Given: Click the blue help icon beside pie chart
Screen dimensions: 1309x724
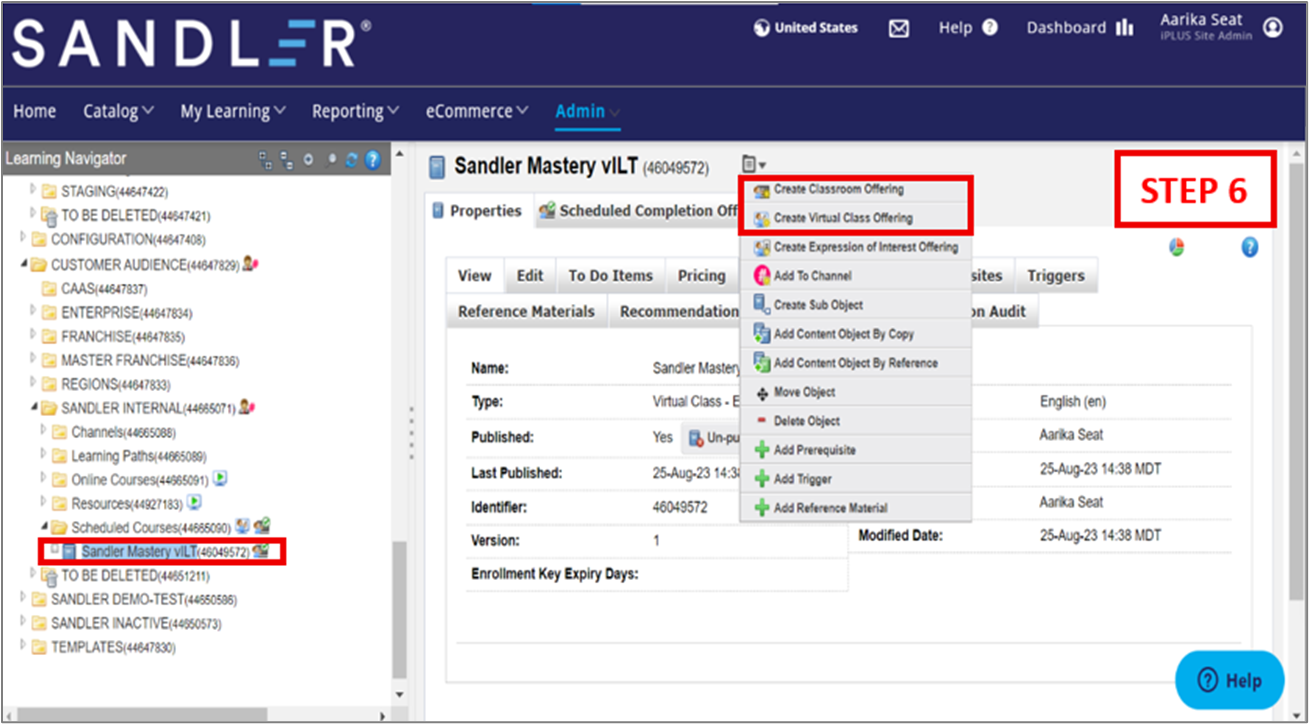Looking at the screenshot, I should 1249,248.
